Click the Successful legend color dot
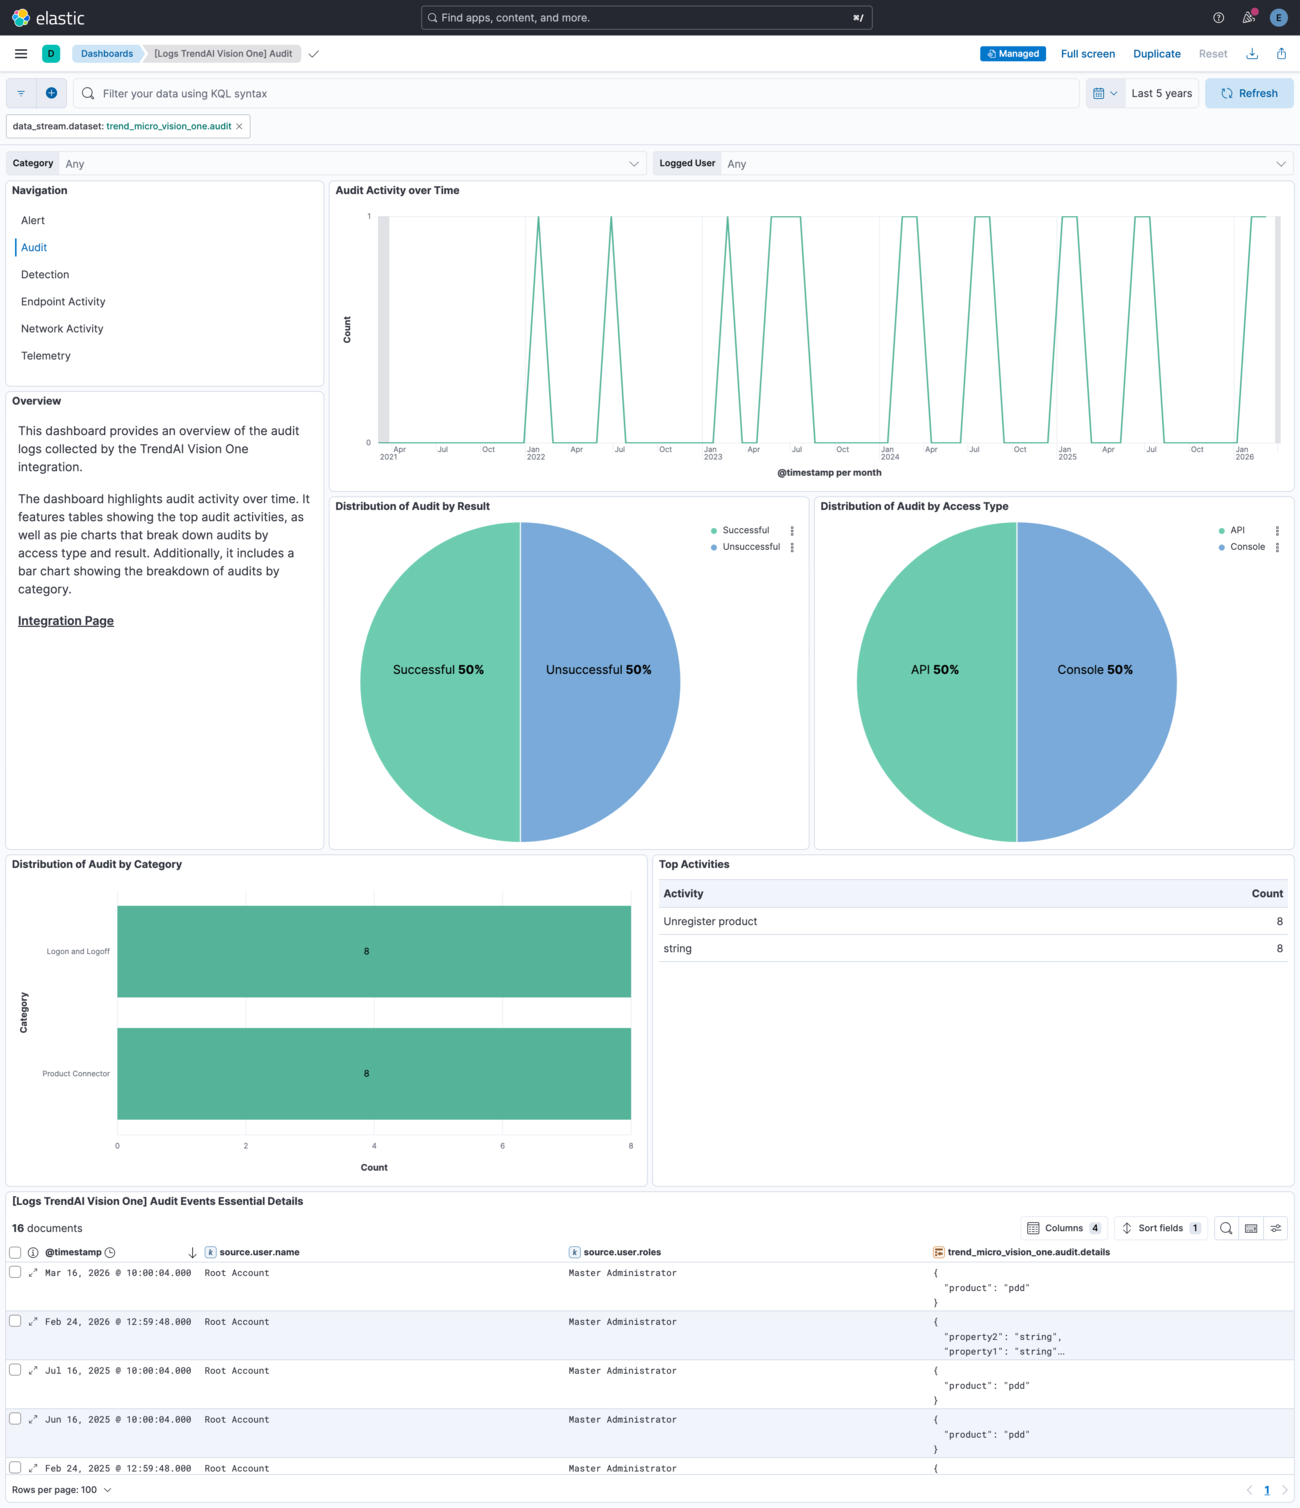 (x=712, y=530)
